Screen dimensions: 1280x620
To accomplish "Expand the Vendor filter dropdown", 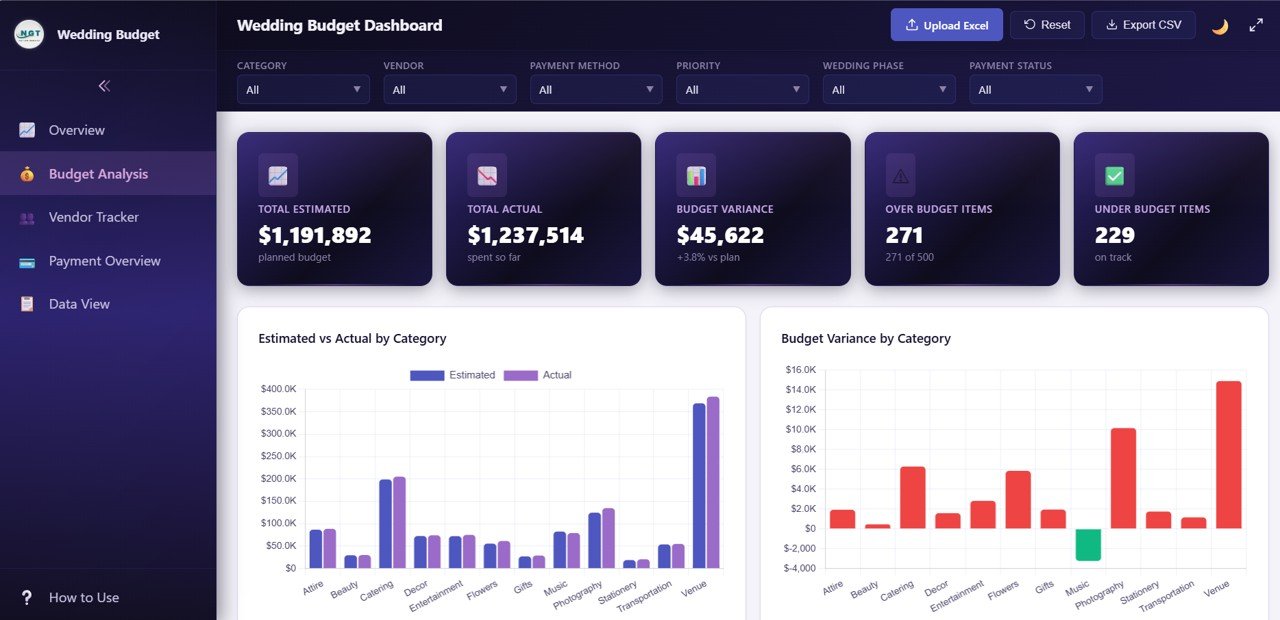I will (449, 90).
